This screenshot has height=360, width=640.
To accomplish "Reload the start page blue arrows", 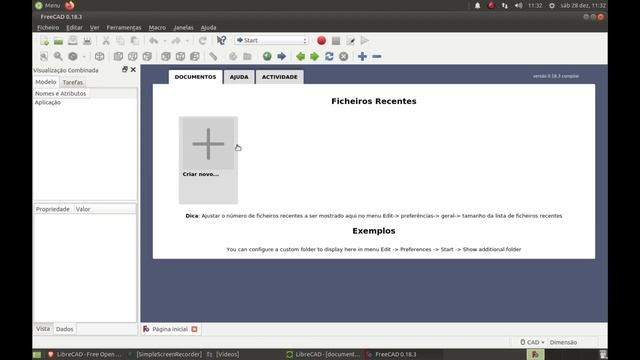I will point(329,56).
